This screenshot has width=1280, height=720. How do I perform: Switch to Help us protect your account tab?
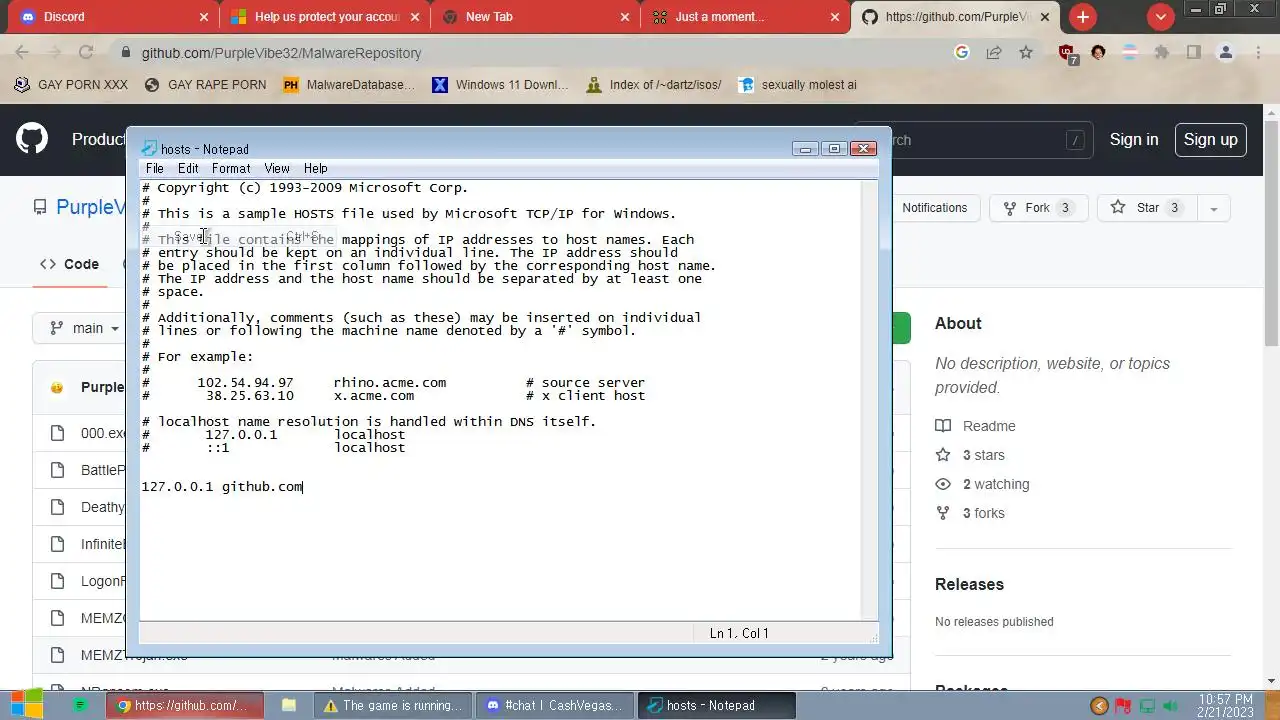pos(325,17)
